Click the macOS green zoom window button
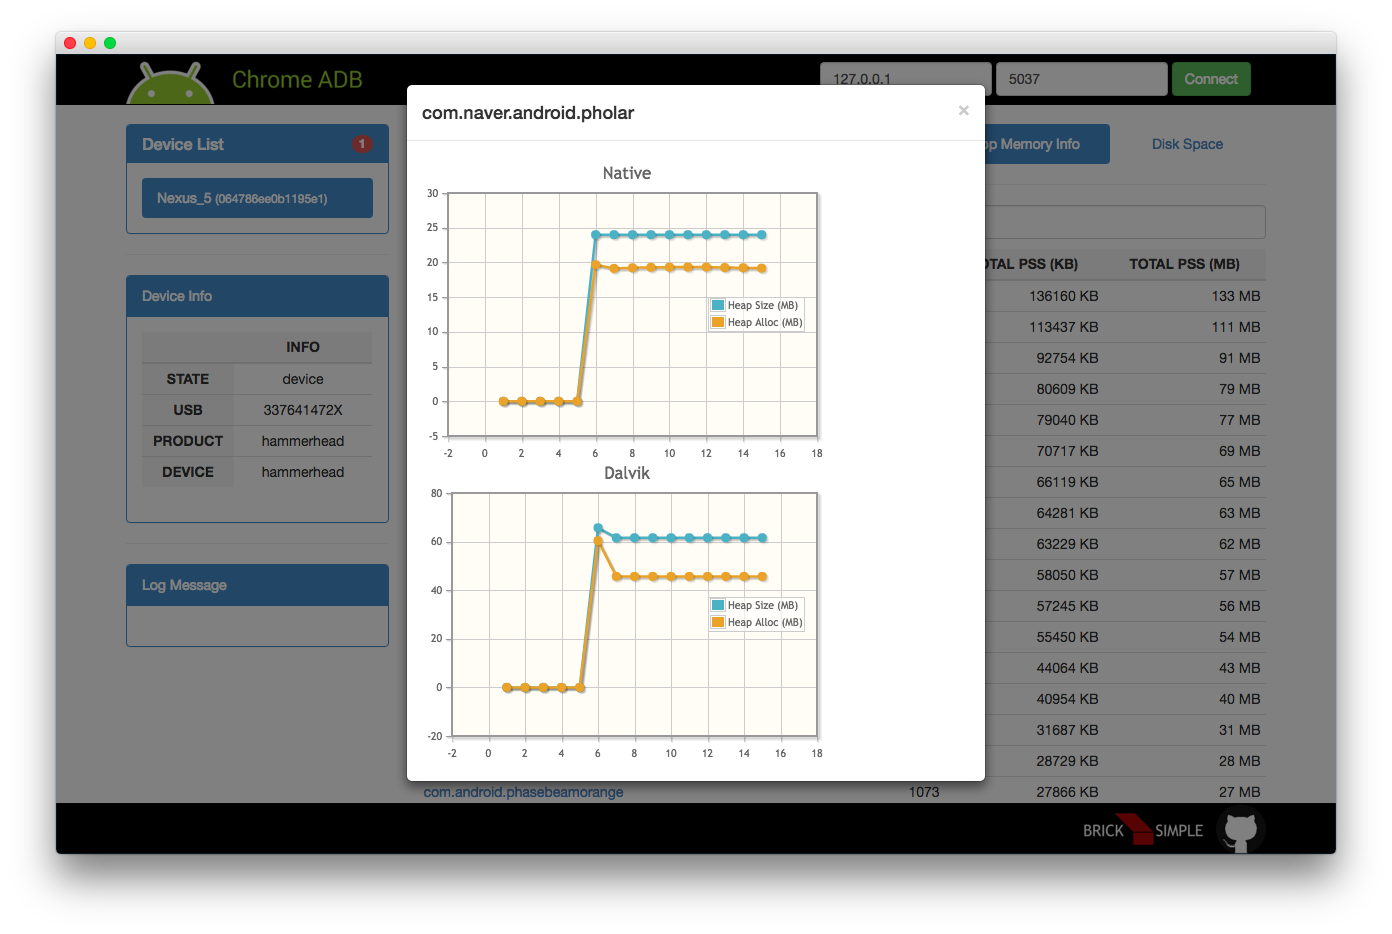Image resolution: width=1392 pixels, height=934 pixels. pyautogui.click(x=110, y=43)
